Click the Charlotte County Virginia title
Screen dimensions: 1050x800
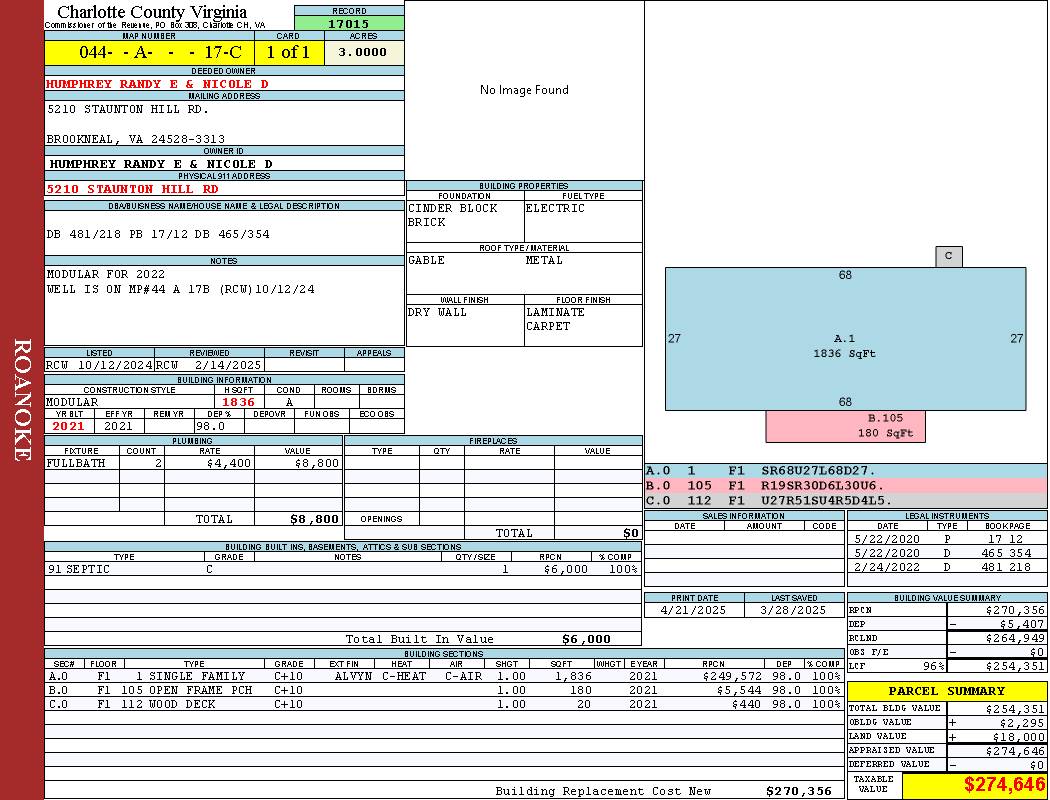click(152, 12)
